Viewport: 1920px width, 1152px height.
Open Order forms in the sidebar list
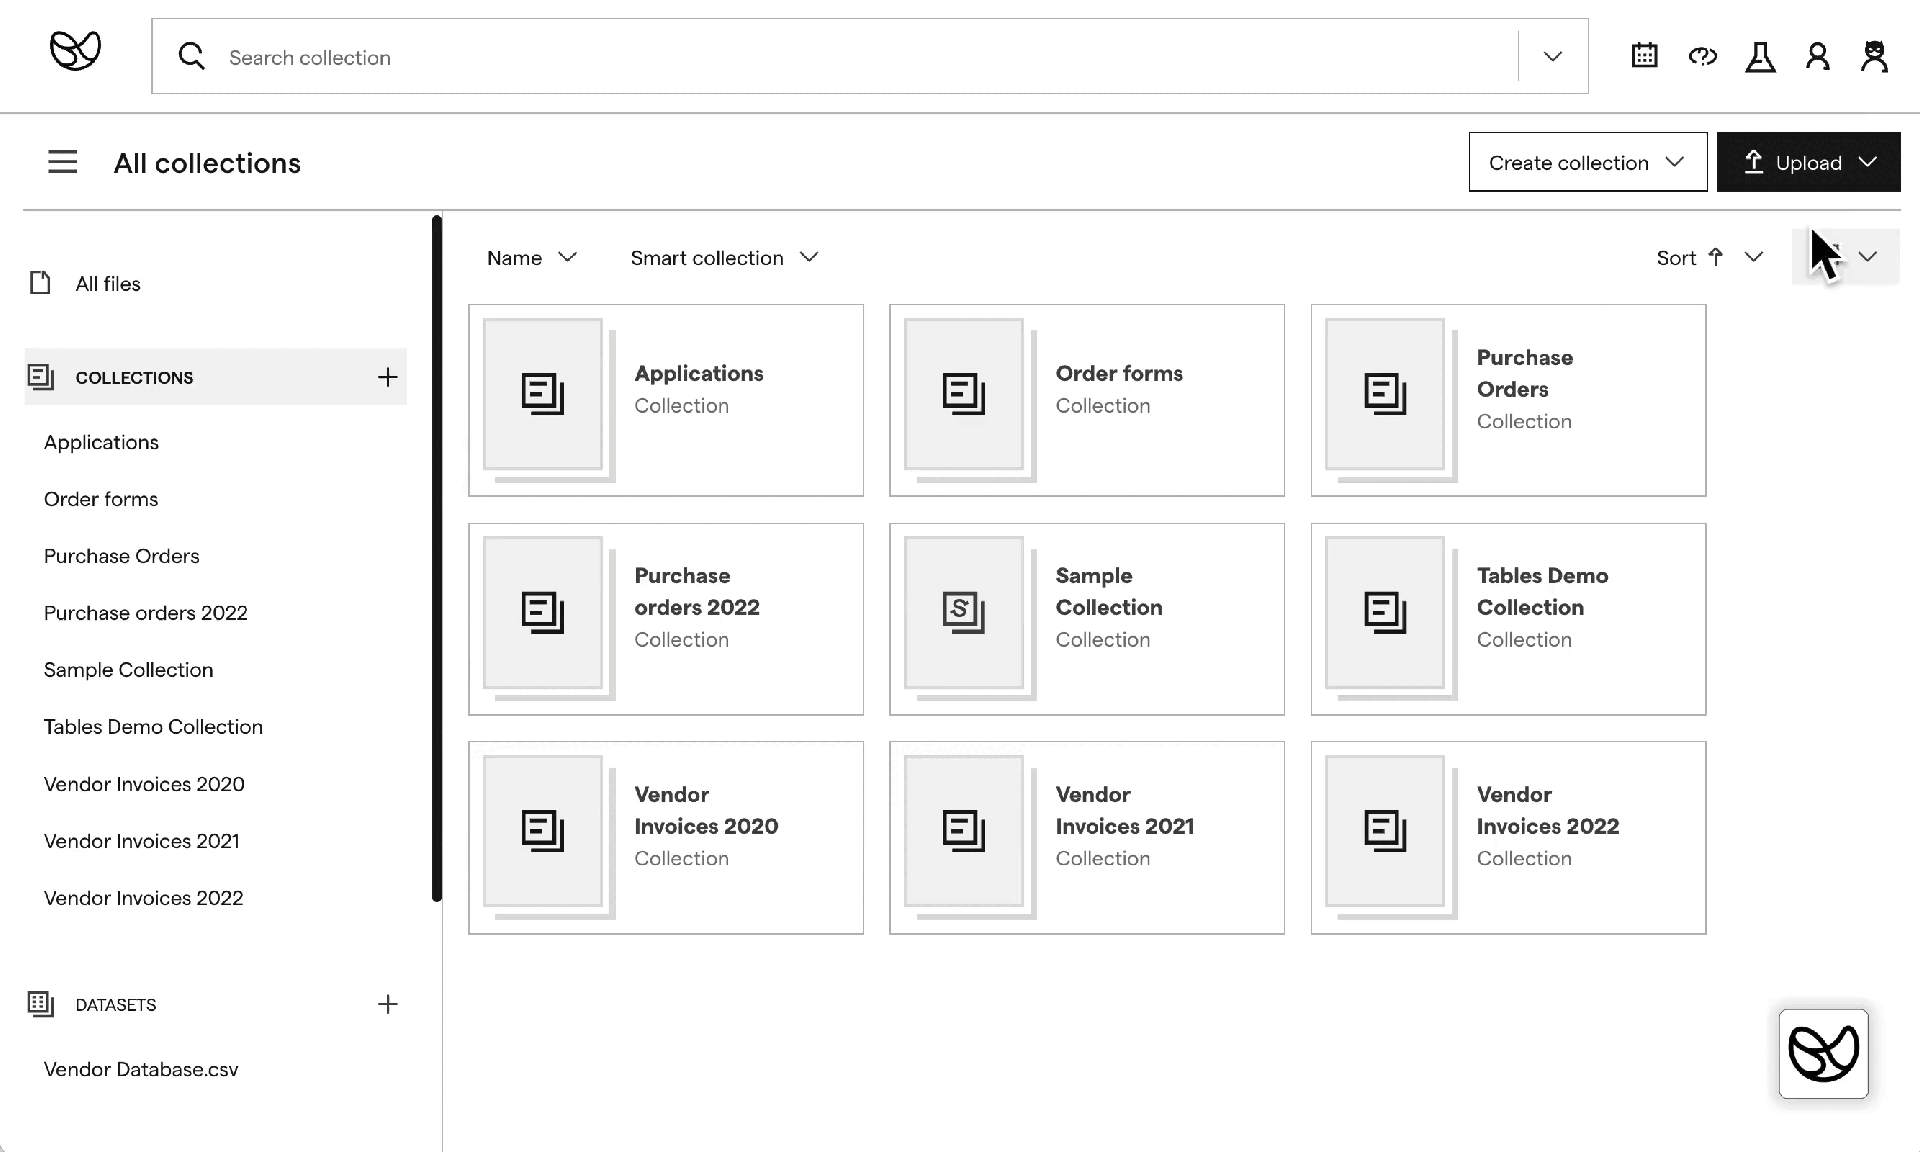(x=101, y=499)
